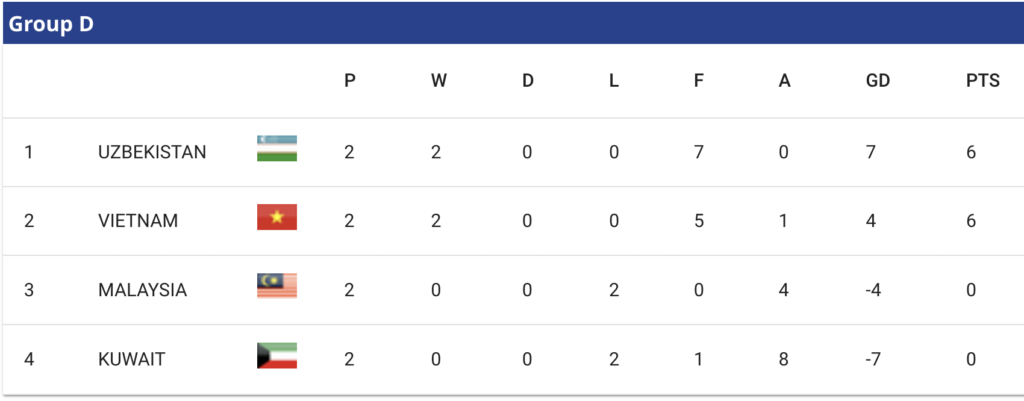
Task: Select the F goals-for column header
Action: [x=698, y=81]
